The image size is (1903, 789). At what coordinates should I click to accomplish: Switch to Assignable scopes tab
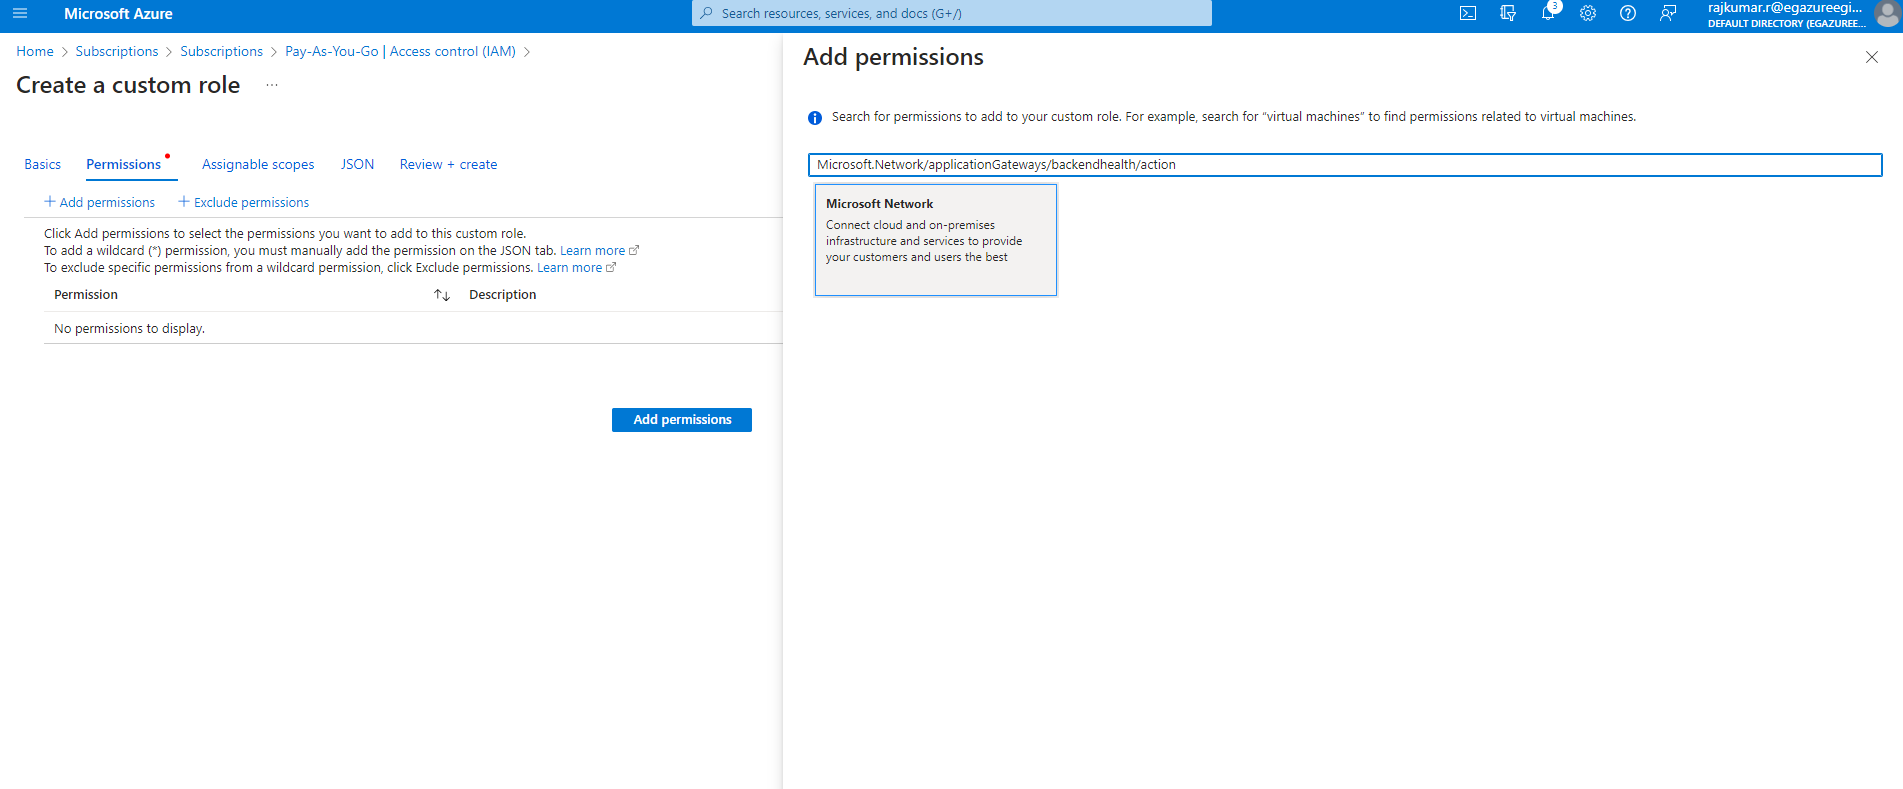pyautogui.click(x=258, y=164)
